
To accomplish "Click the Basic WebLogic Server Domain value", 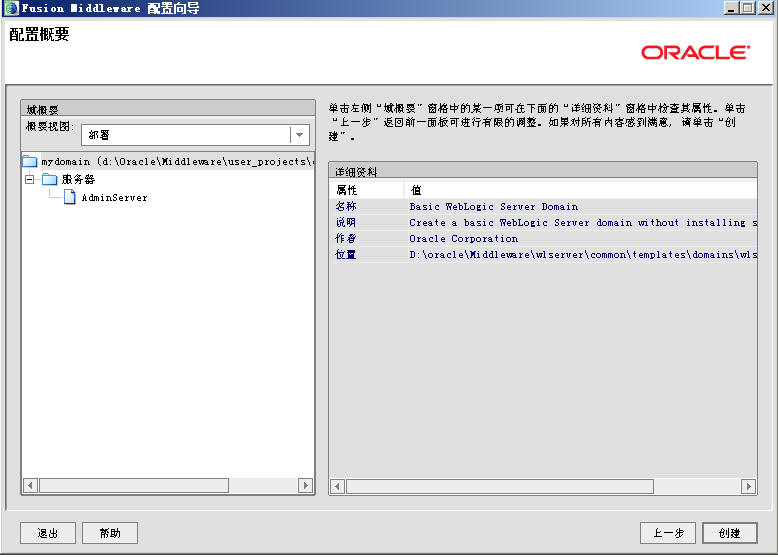I will (494, 206).
